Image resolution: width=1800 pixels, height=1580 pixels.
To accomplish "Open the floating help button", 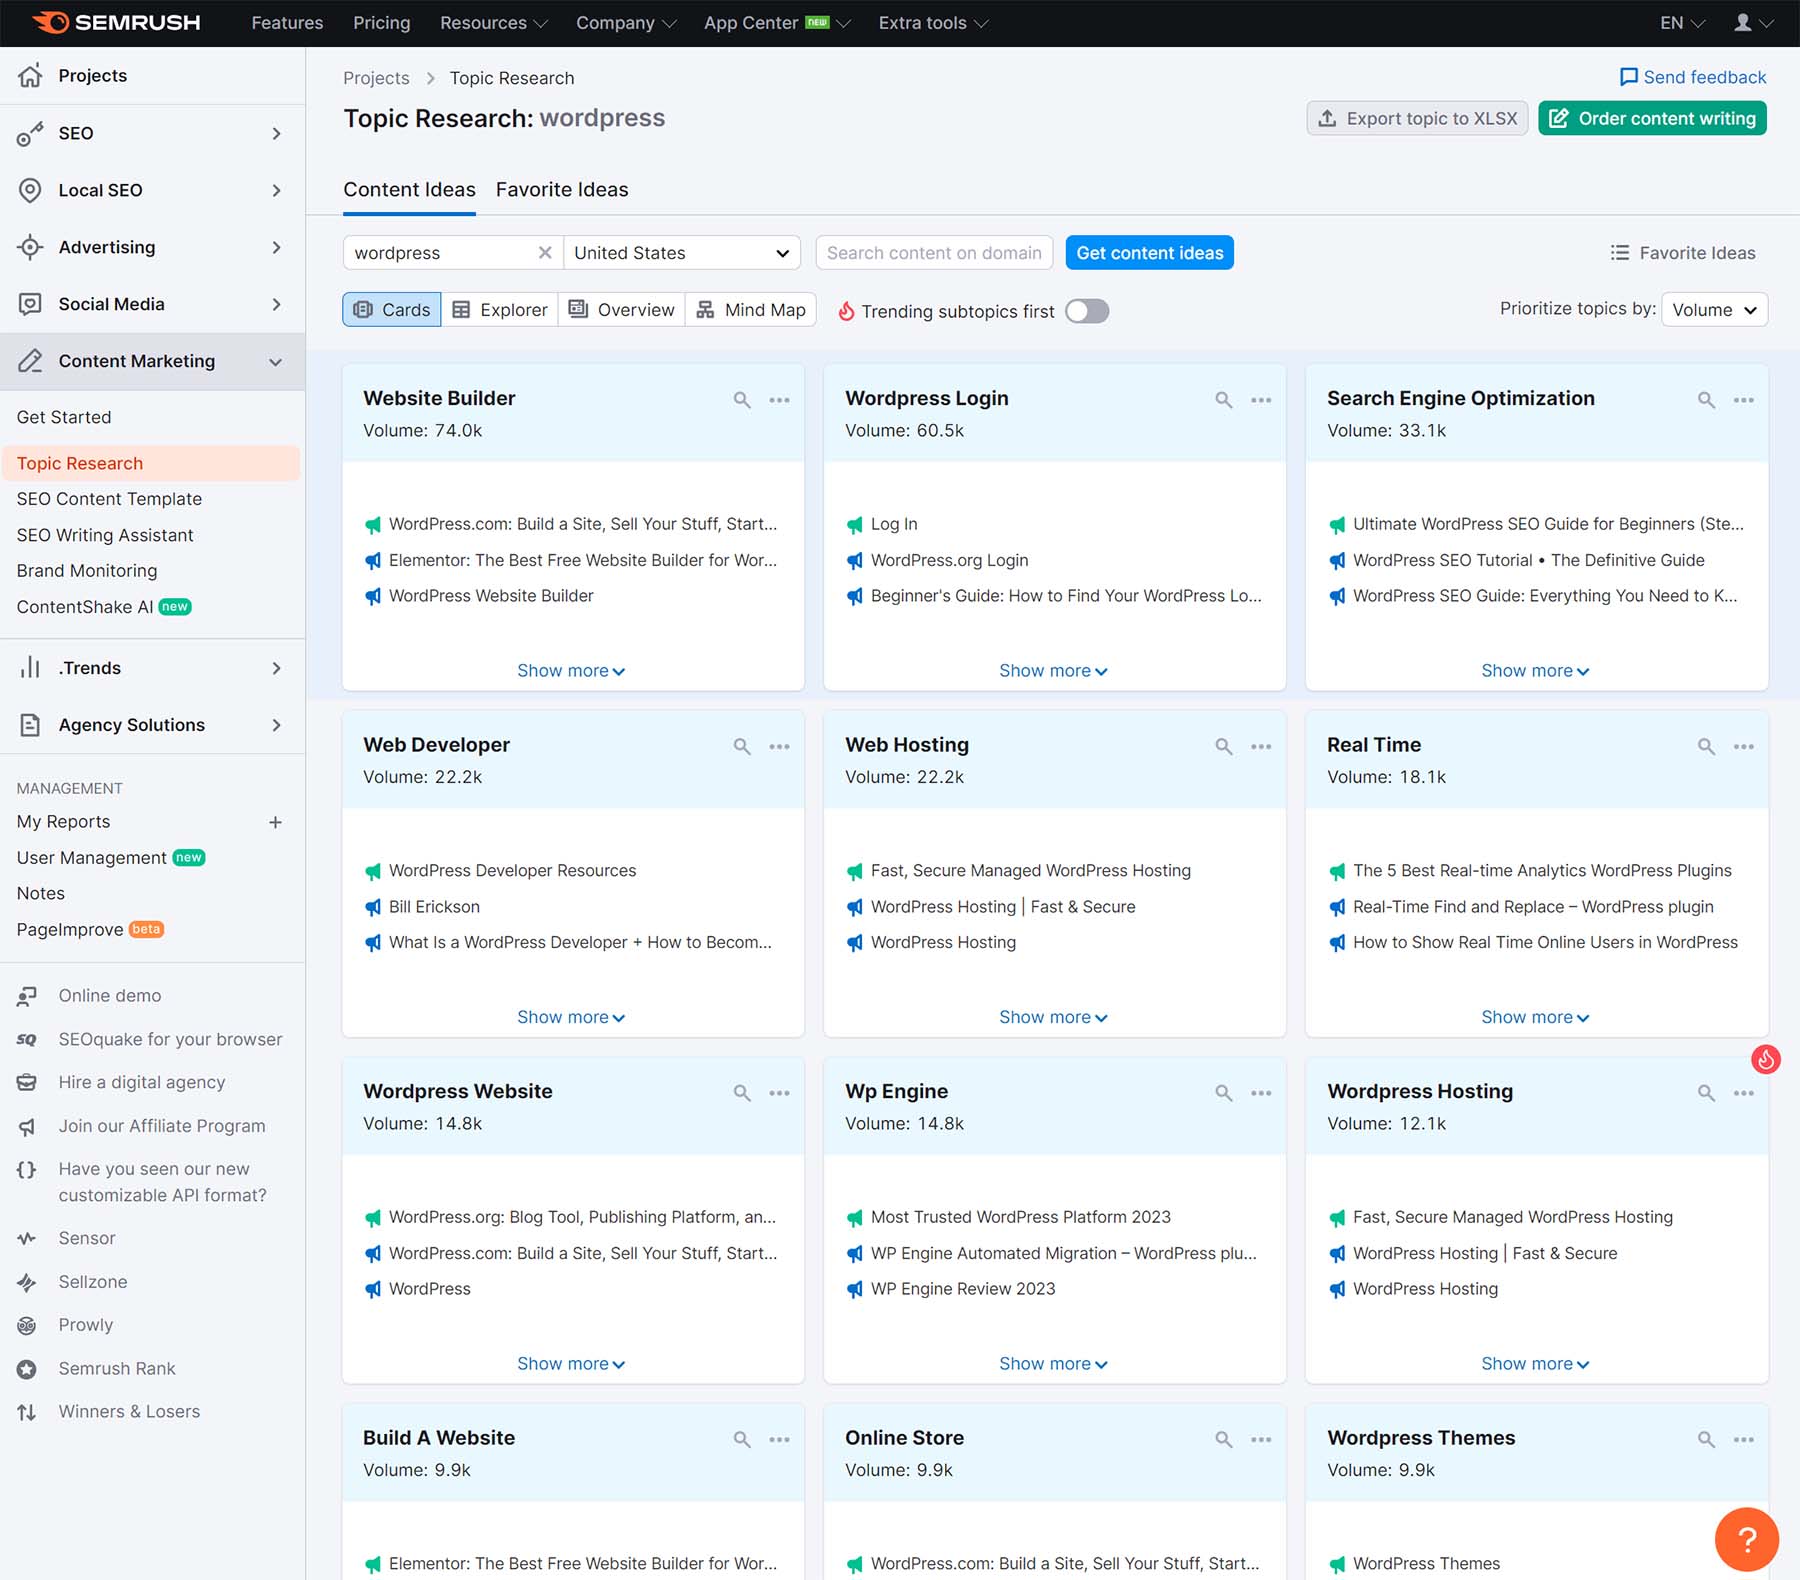I will click(1746, 1539).
